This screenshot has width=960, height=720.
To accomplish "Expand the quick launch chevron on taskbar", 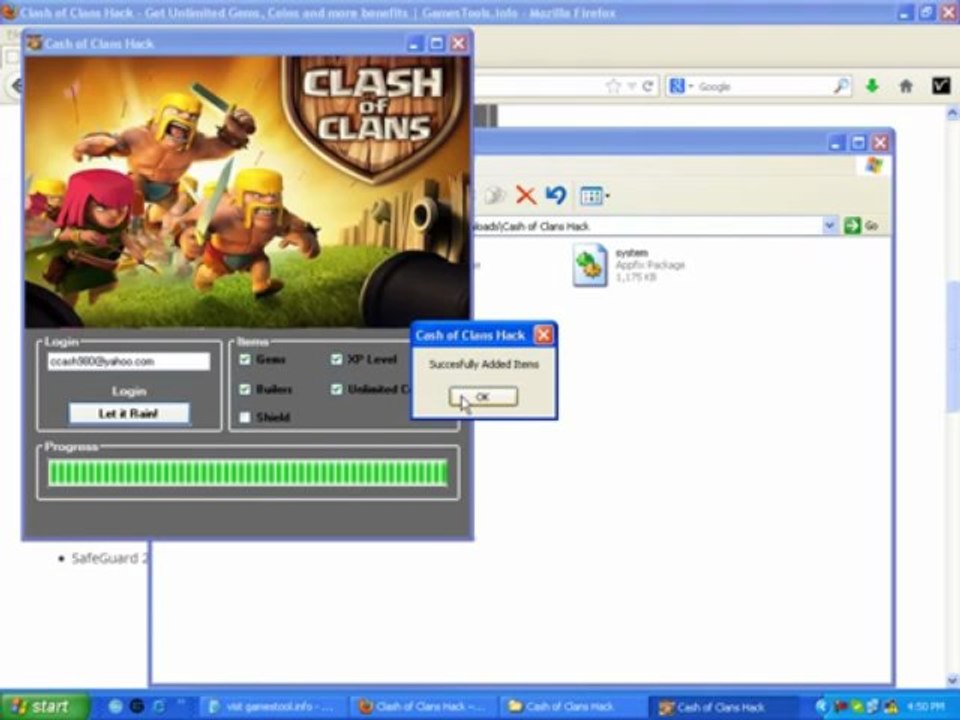I will (x=181, y=702).
